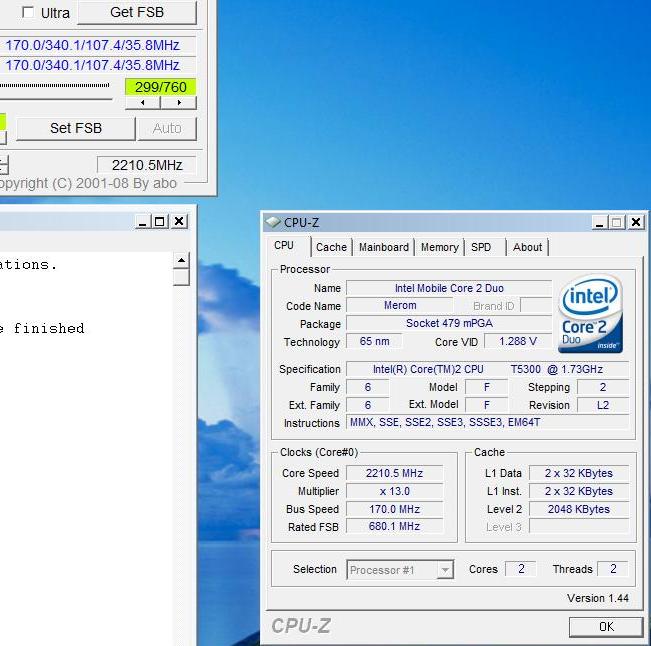Image resolution: width=651 pixels, height=646 pixels.
Task: Open the Memory tab
Action: [x=440, y=247]
